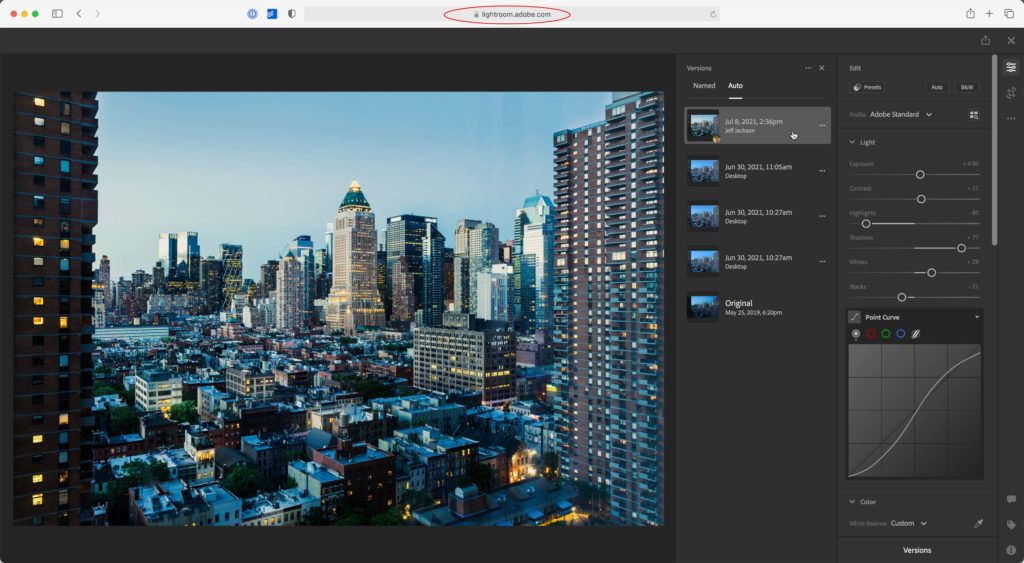
Task: Reload the page in address bar
Action: (713, 14)
